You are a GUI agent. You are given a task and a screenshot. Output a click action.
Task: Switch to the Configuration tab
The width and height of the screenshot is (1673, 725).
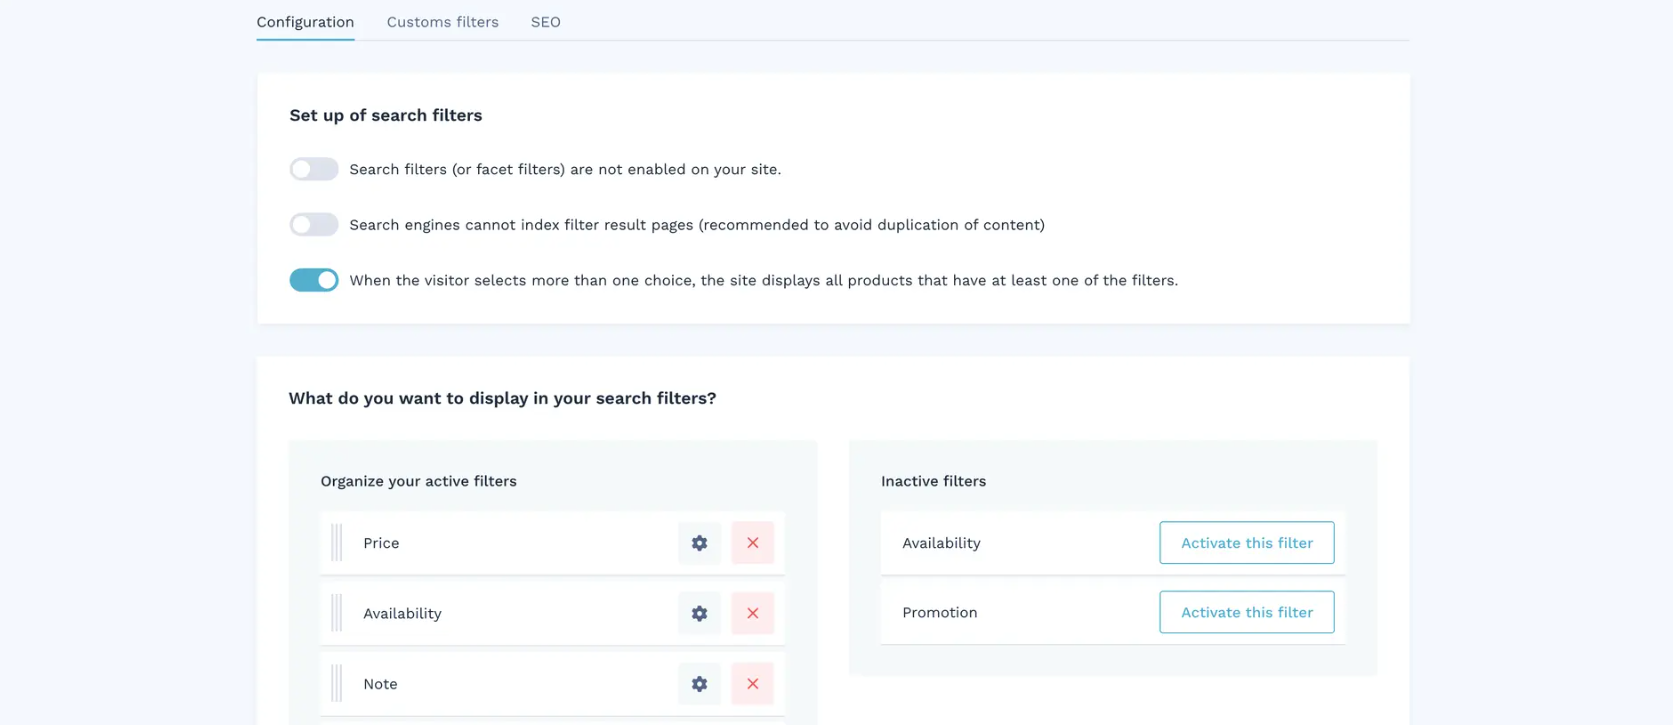(305, 22)
